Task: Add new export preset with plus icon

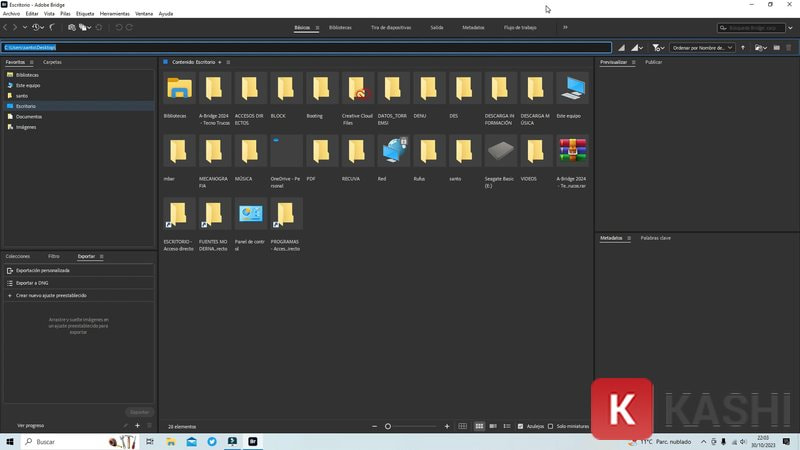Action: click(x=137, y=425)
